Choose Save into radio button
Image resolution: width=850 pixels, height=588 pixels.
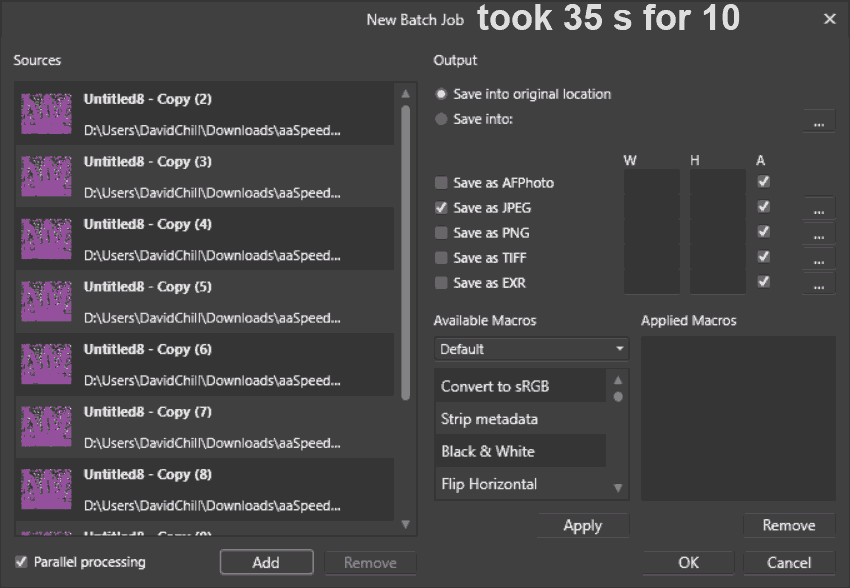tap(442, 120)
